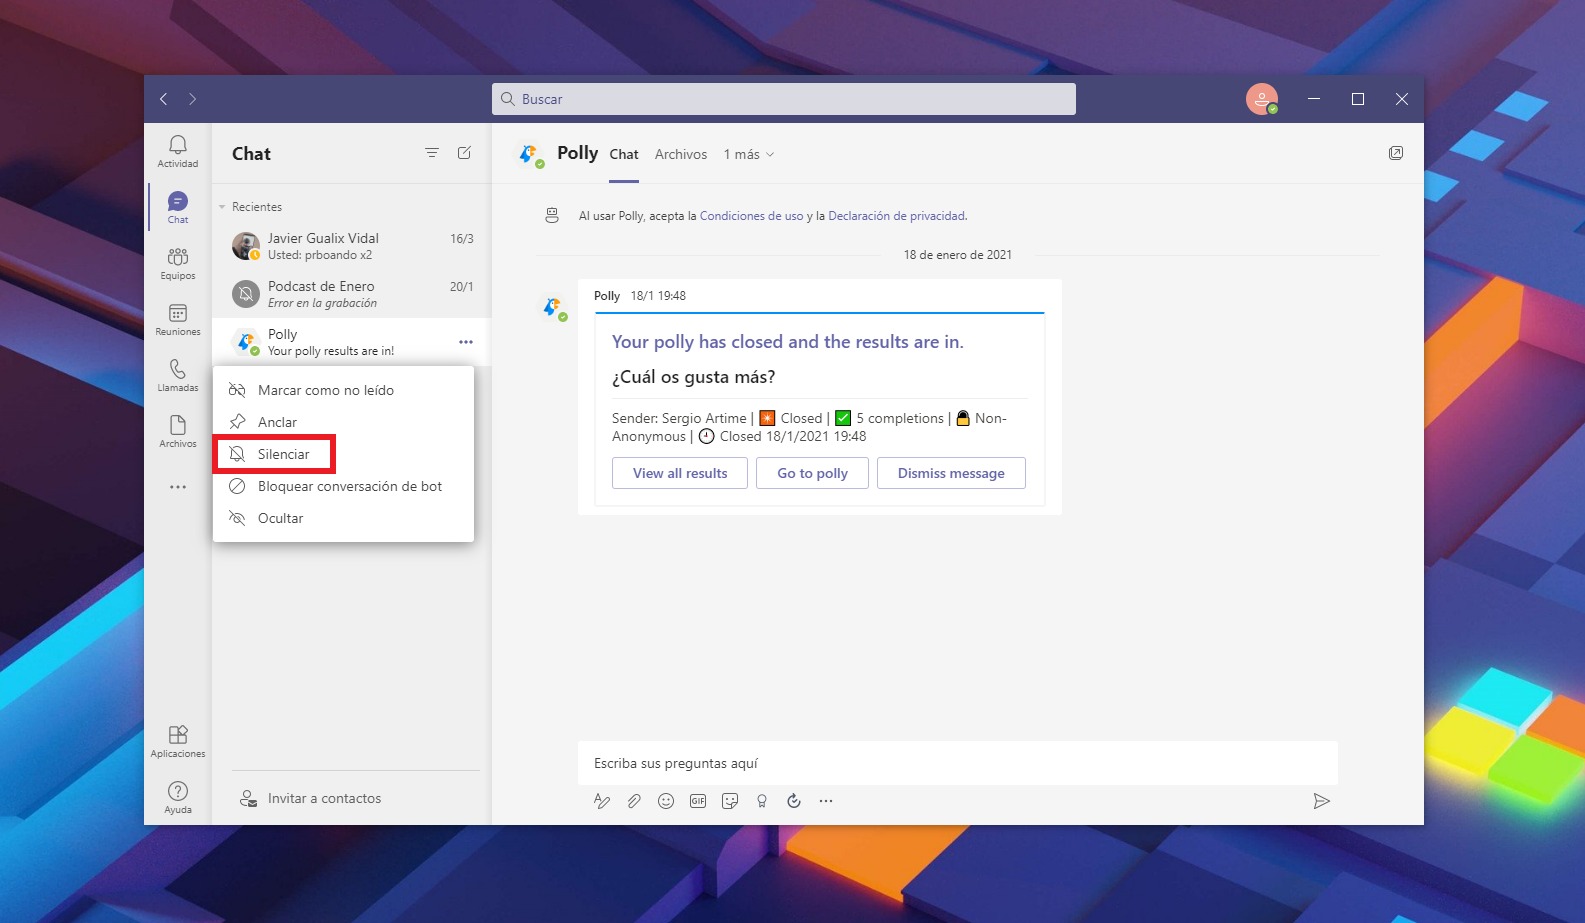Open the Actividad feed in sidebar
The image size is (1585, 923).
[178, 152]
